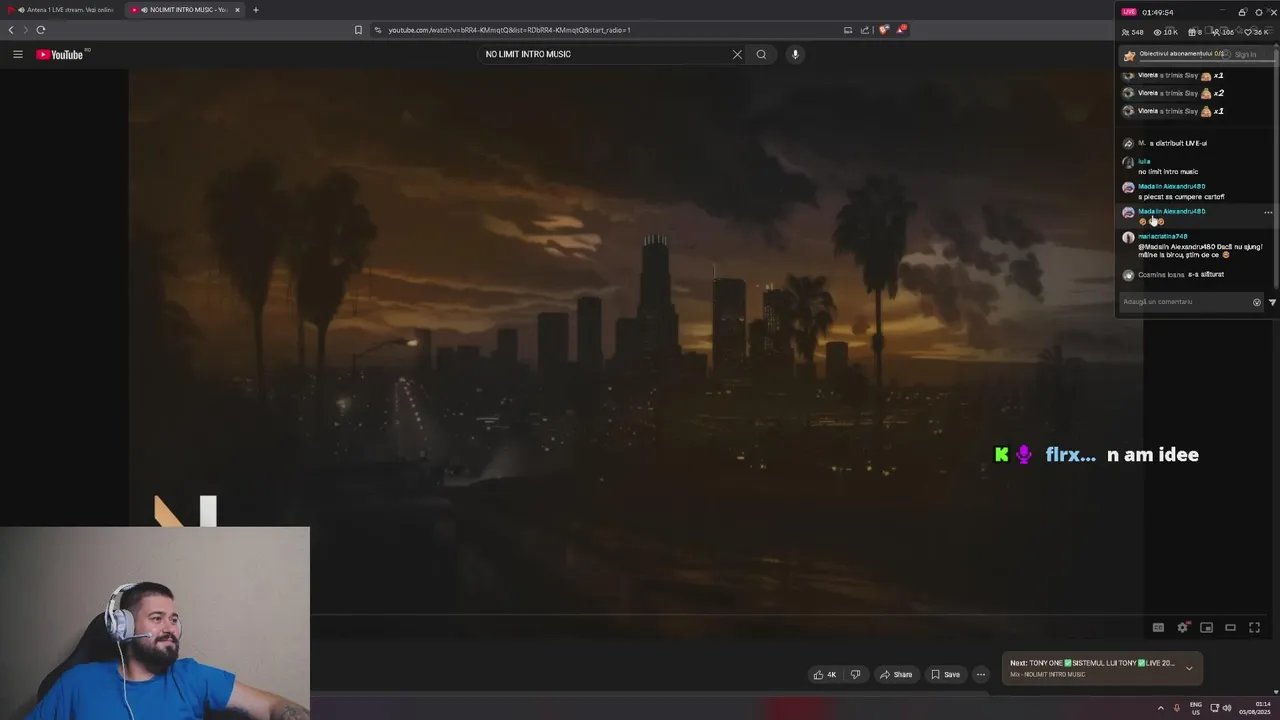Bookmark this page from the address bar
1280x720 pixels.
click(358, 30)
